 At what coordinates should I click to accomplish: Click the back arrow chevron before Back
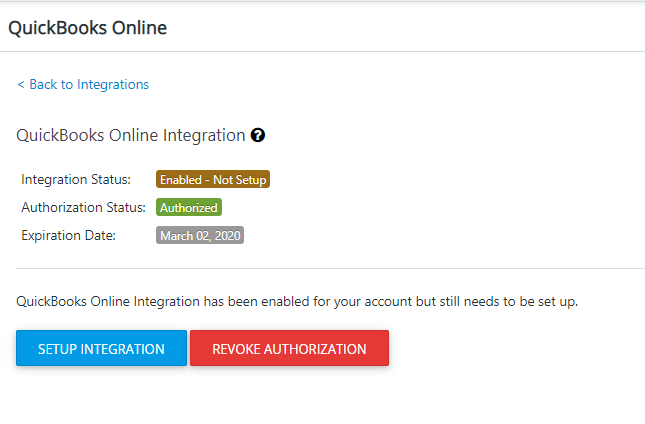coord(21,85)
